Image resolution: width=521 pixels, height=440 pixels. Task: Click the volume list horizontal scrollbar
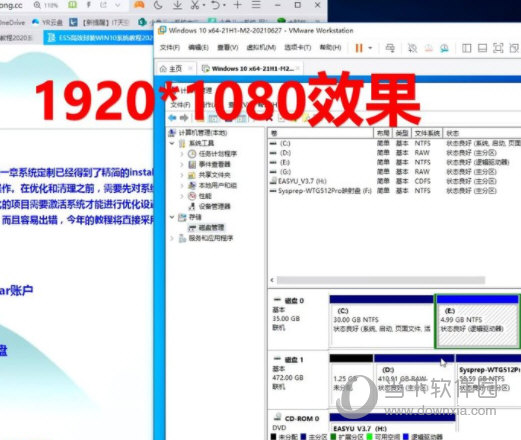pyautogui.click(x=381, y=280)
